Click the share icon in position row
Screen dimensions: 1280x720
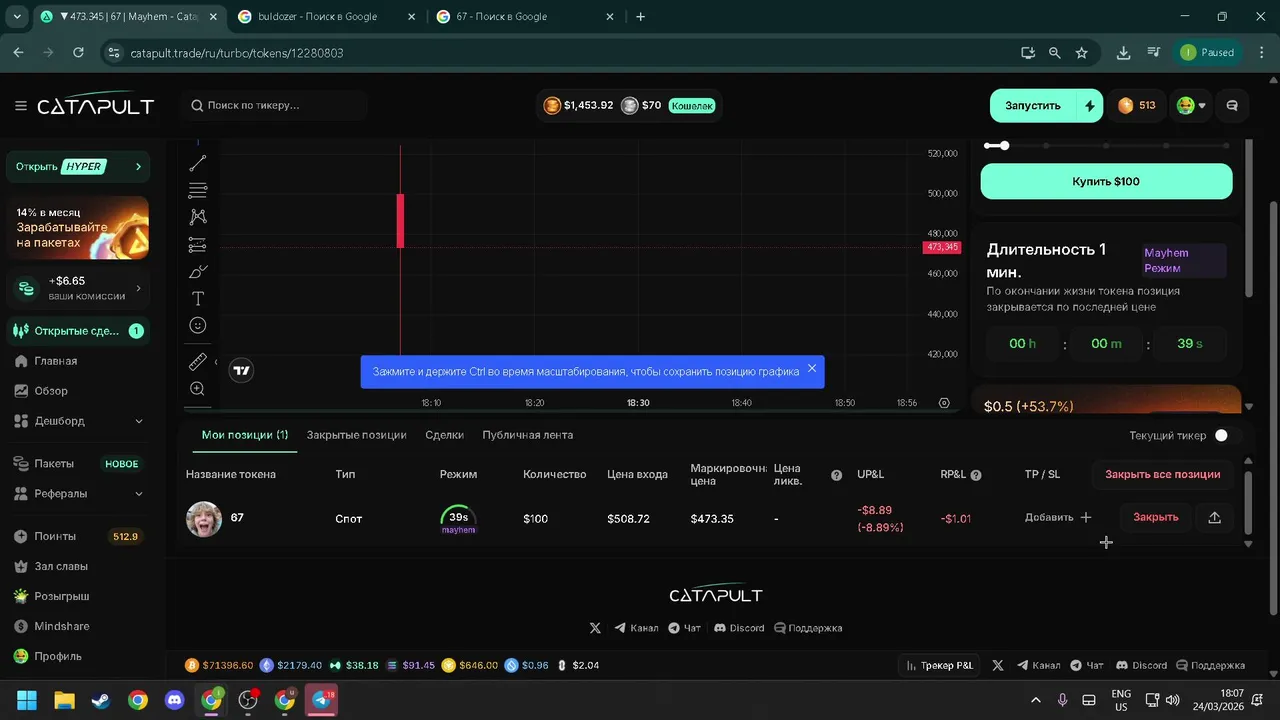1215,517
